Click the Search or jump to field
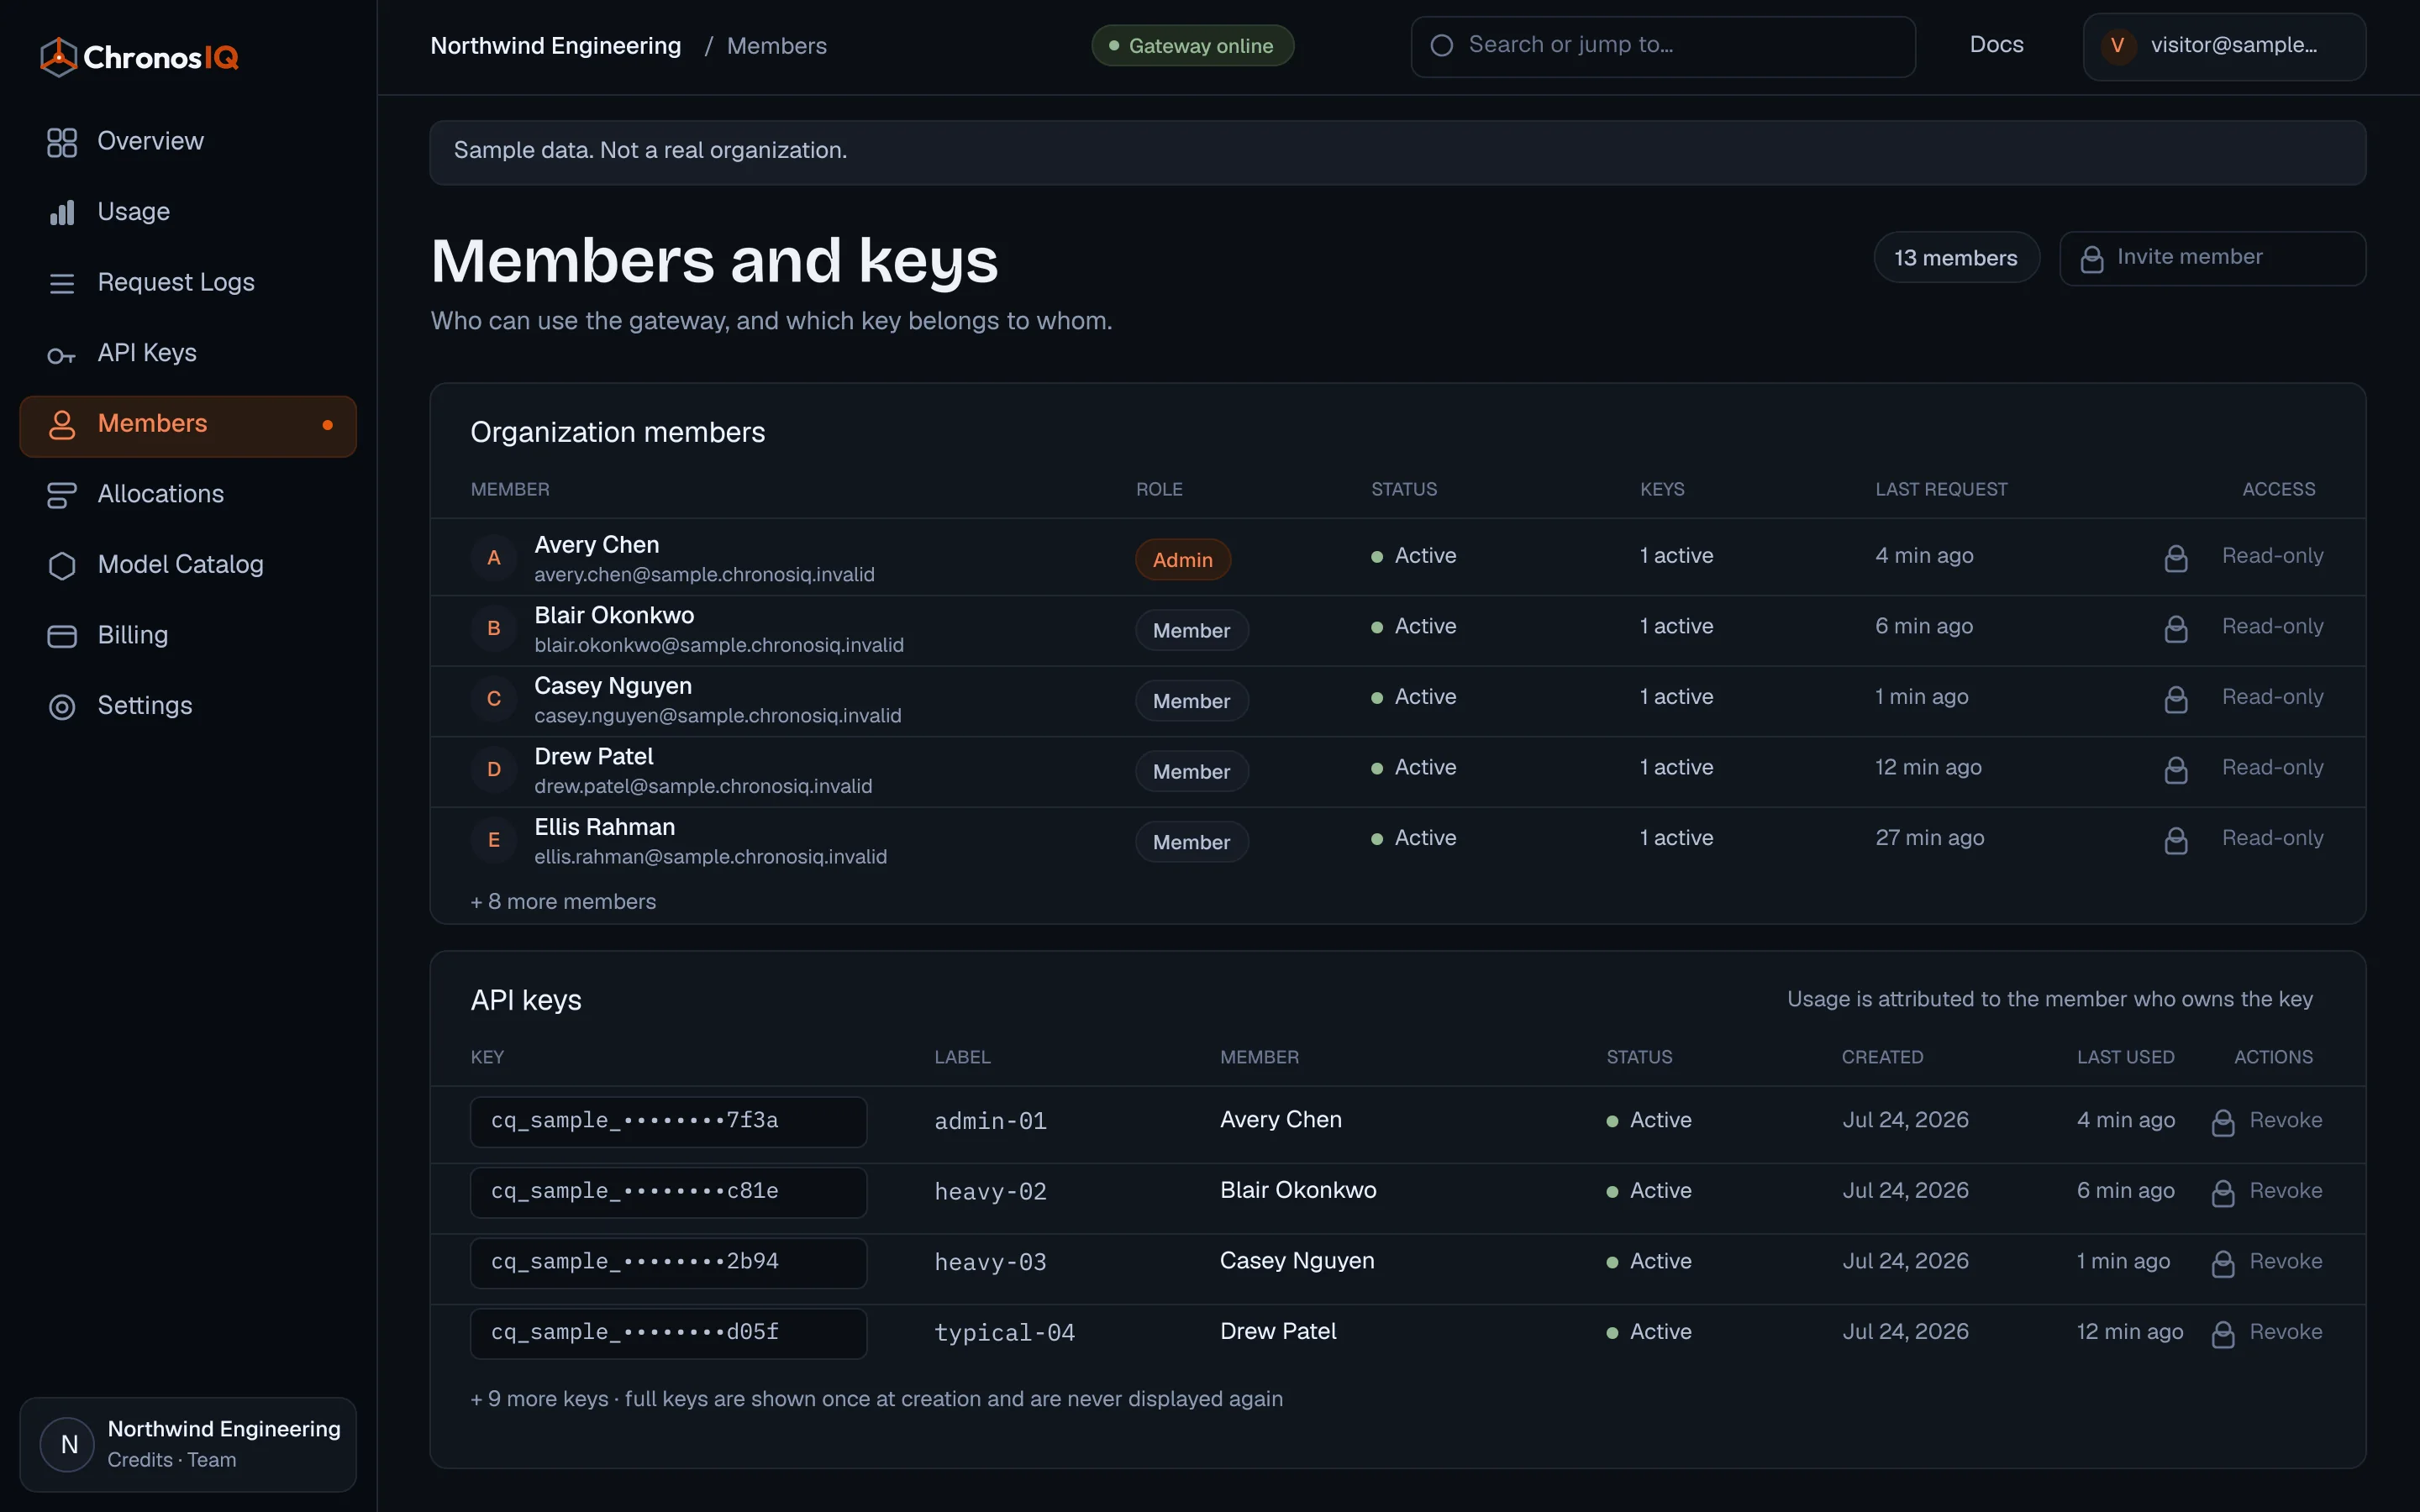This screenshot has height=1512, width=2420. click(1663, 46)
